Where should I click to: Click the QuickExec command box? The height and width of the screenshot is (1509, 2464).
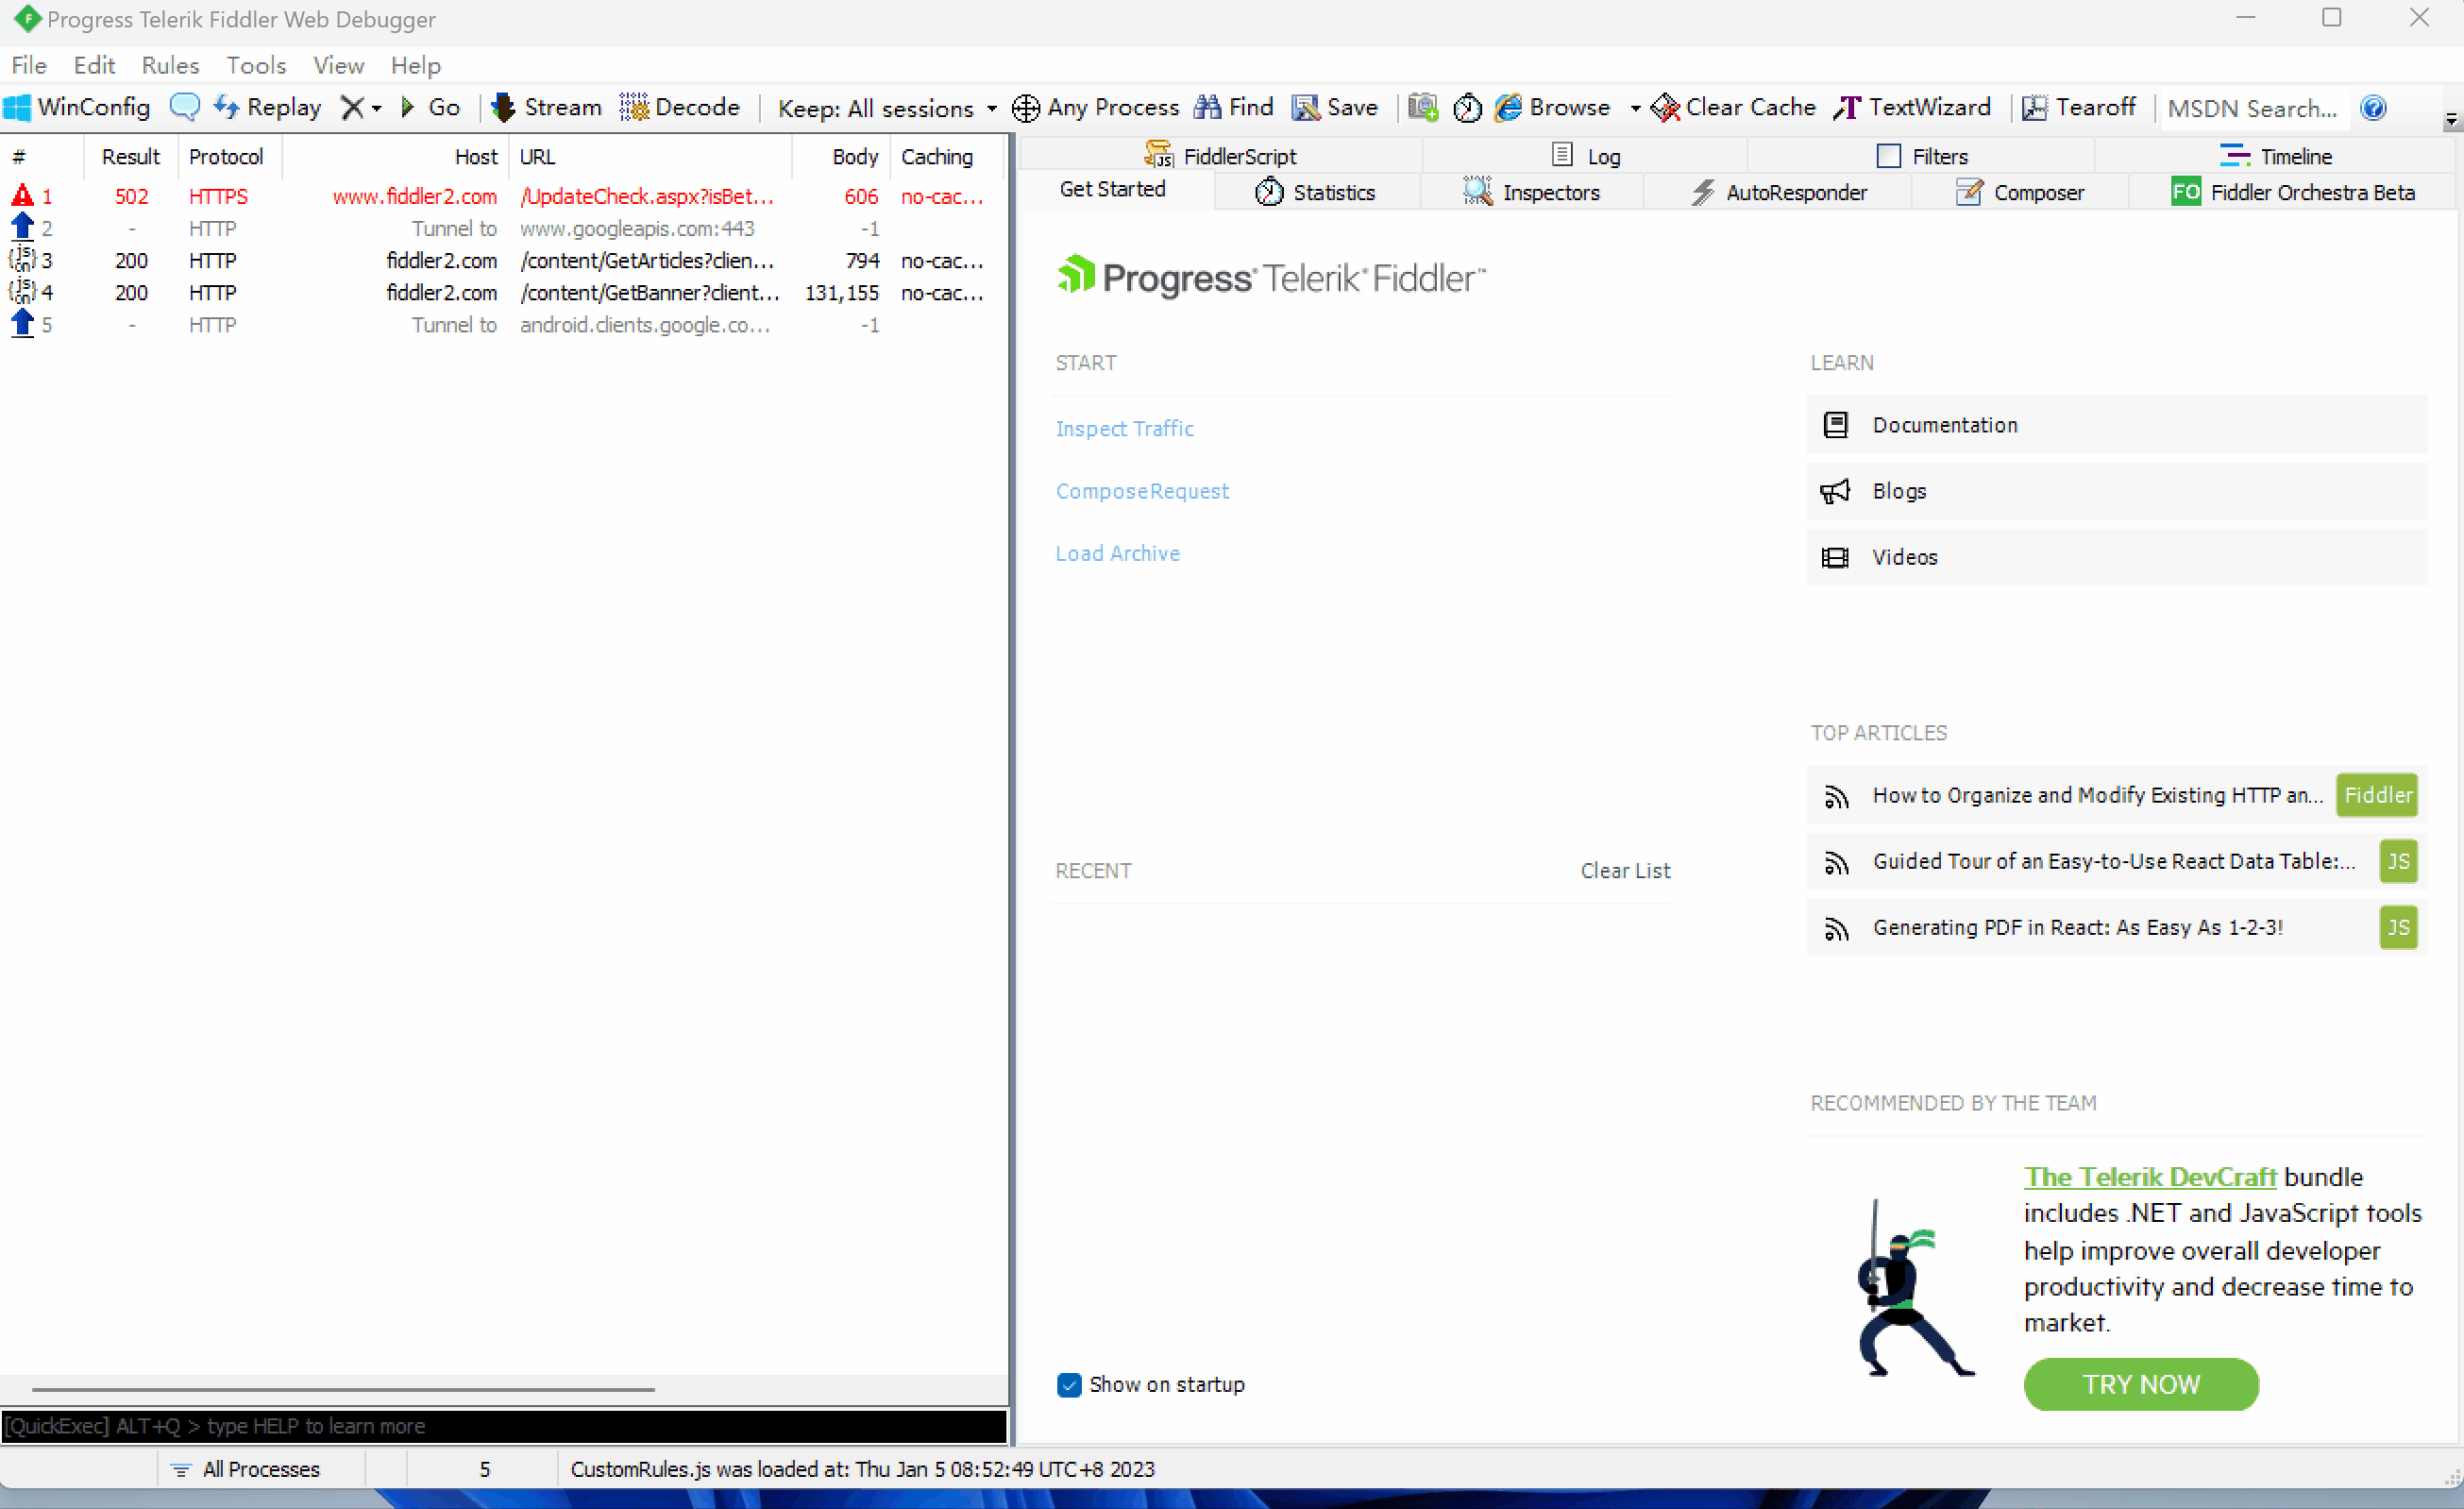pos(503,1425)
